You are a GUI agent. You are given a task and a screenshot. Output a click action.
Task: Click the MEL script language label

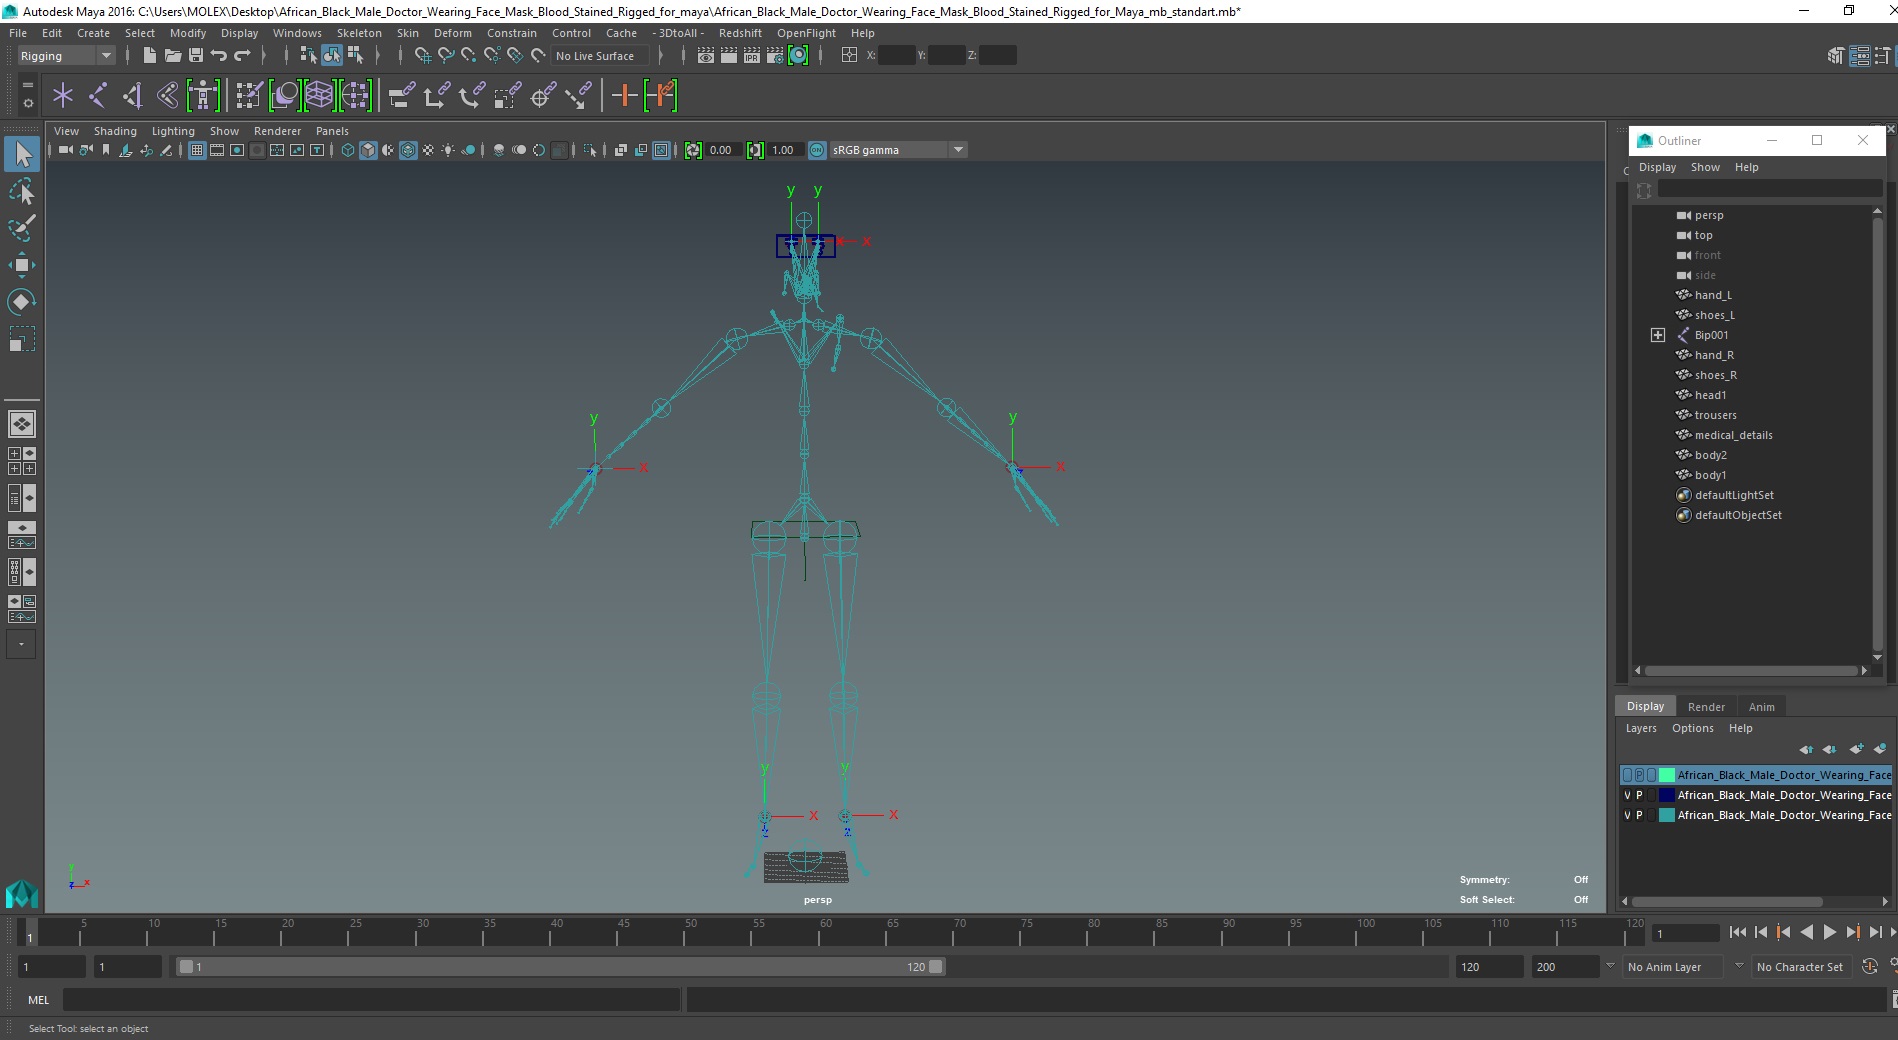[38, 1000]
